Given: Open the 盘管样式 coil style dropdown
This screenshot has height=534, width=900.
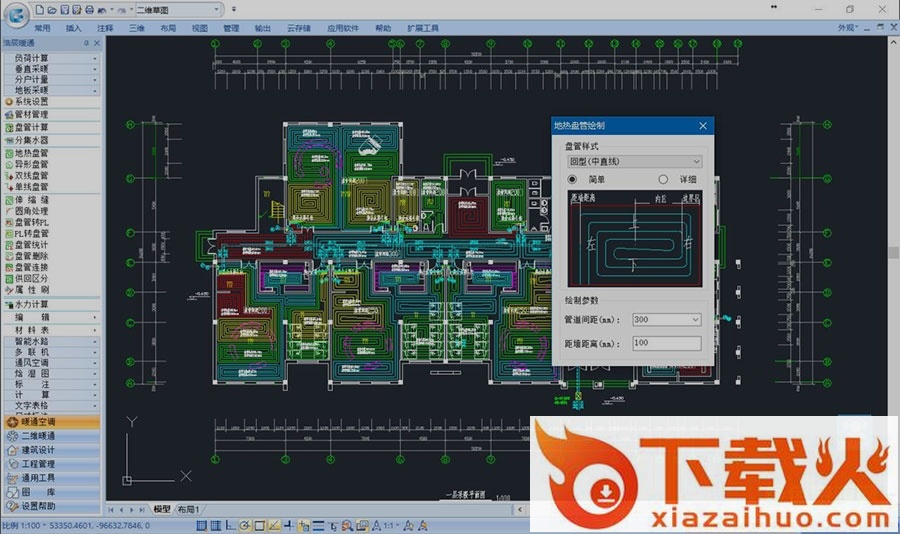Looking at the screenshot, I should pyautogui.click(x=634, y=161).
